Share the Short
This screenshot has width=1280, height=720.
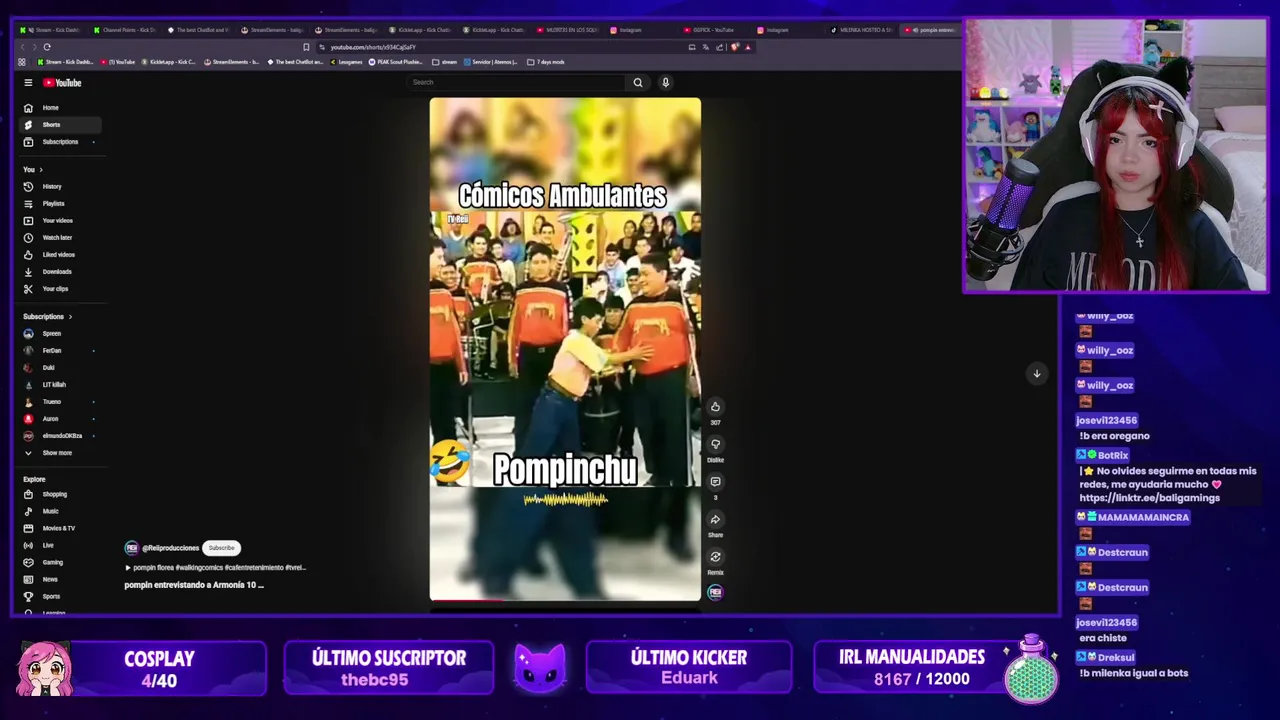point(715,520)
